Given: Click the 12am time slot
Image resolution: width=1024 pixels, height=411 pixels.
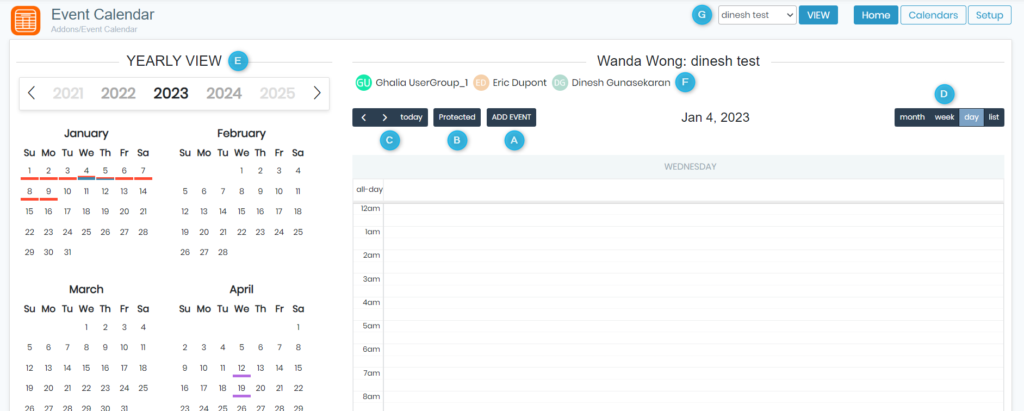Looking at the screenshot, I should coord(693,214).
